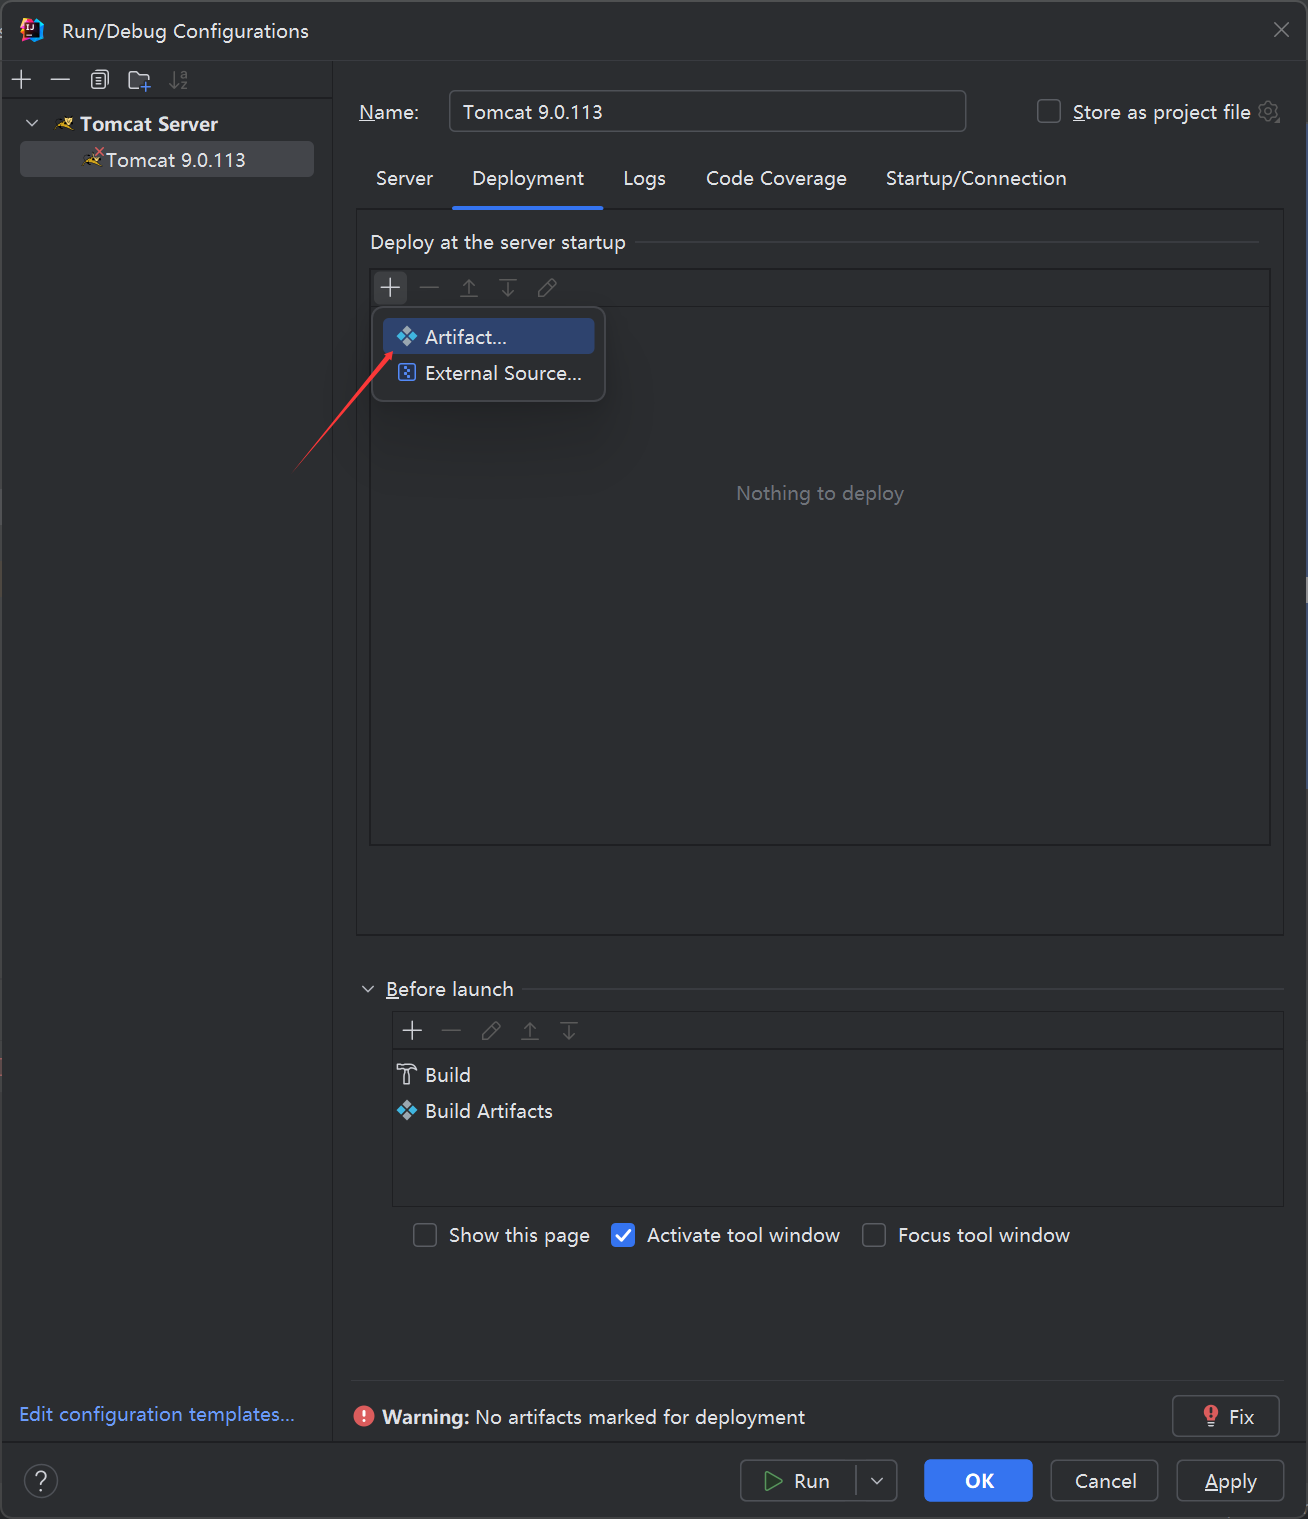
Task: Select Tomcat 9.0.113 in configuration tree
Action: point(167,159)
